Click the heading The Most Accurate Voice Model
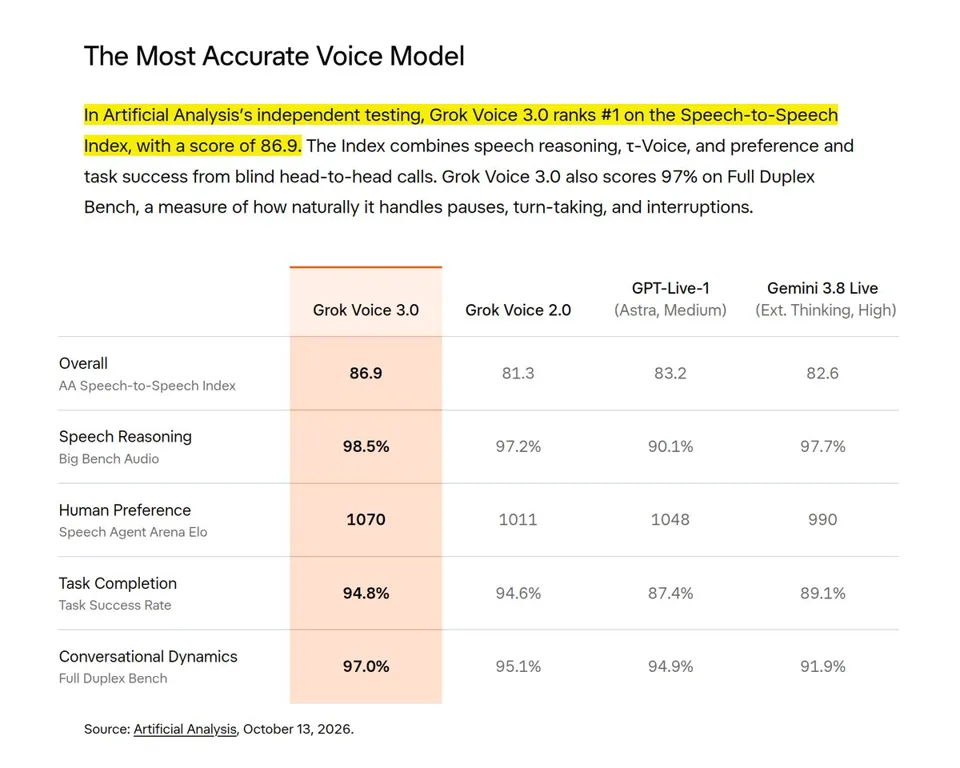Image resolution: width=960 pixels, height=768 pixels. [274, 56]
